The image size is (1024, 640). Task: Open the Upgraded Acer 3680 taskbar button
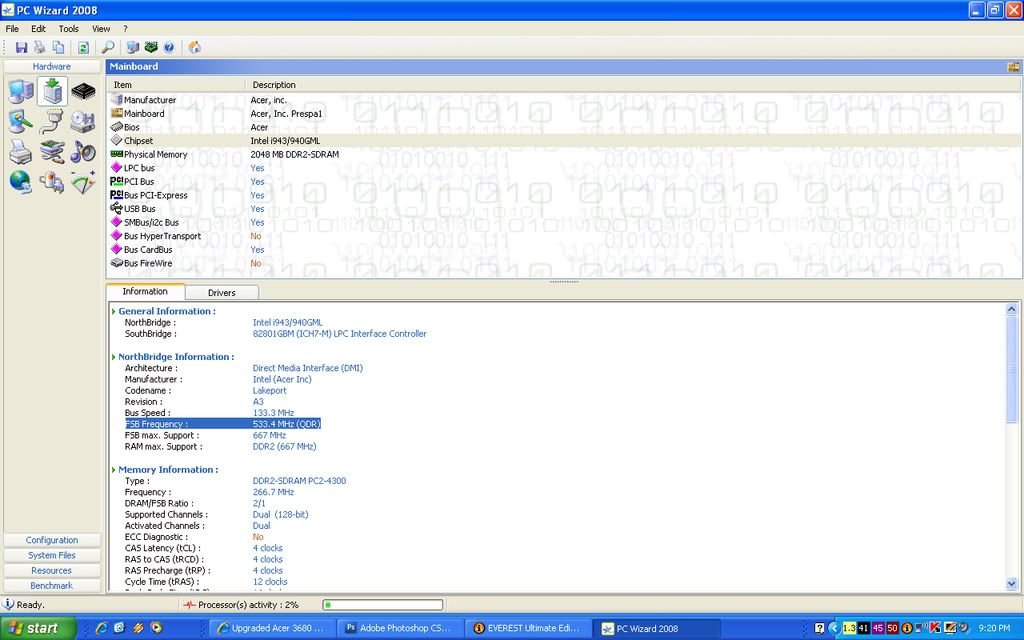271,628
